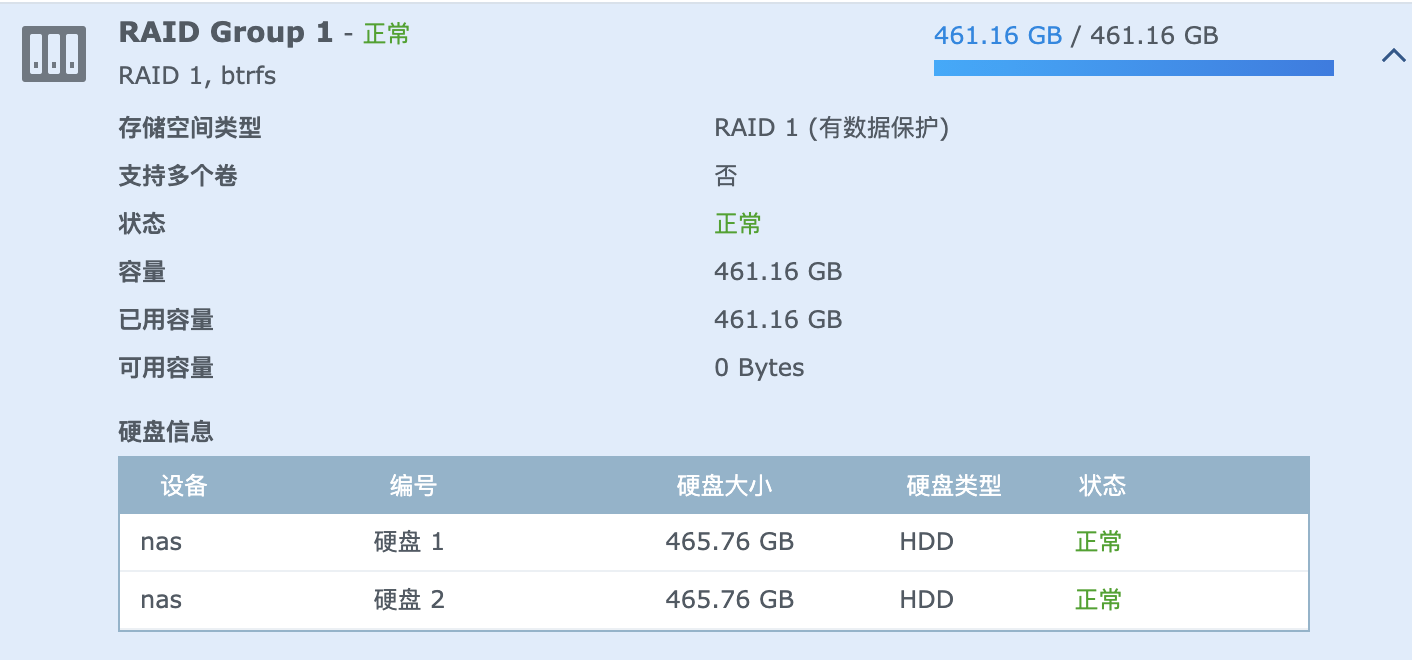Click the 存储空间类型 RAID 1 value
The width and height of the screenshot is (1412, 660).
(831, 128)
